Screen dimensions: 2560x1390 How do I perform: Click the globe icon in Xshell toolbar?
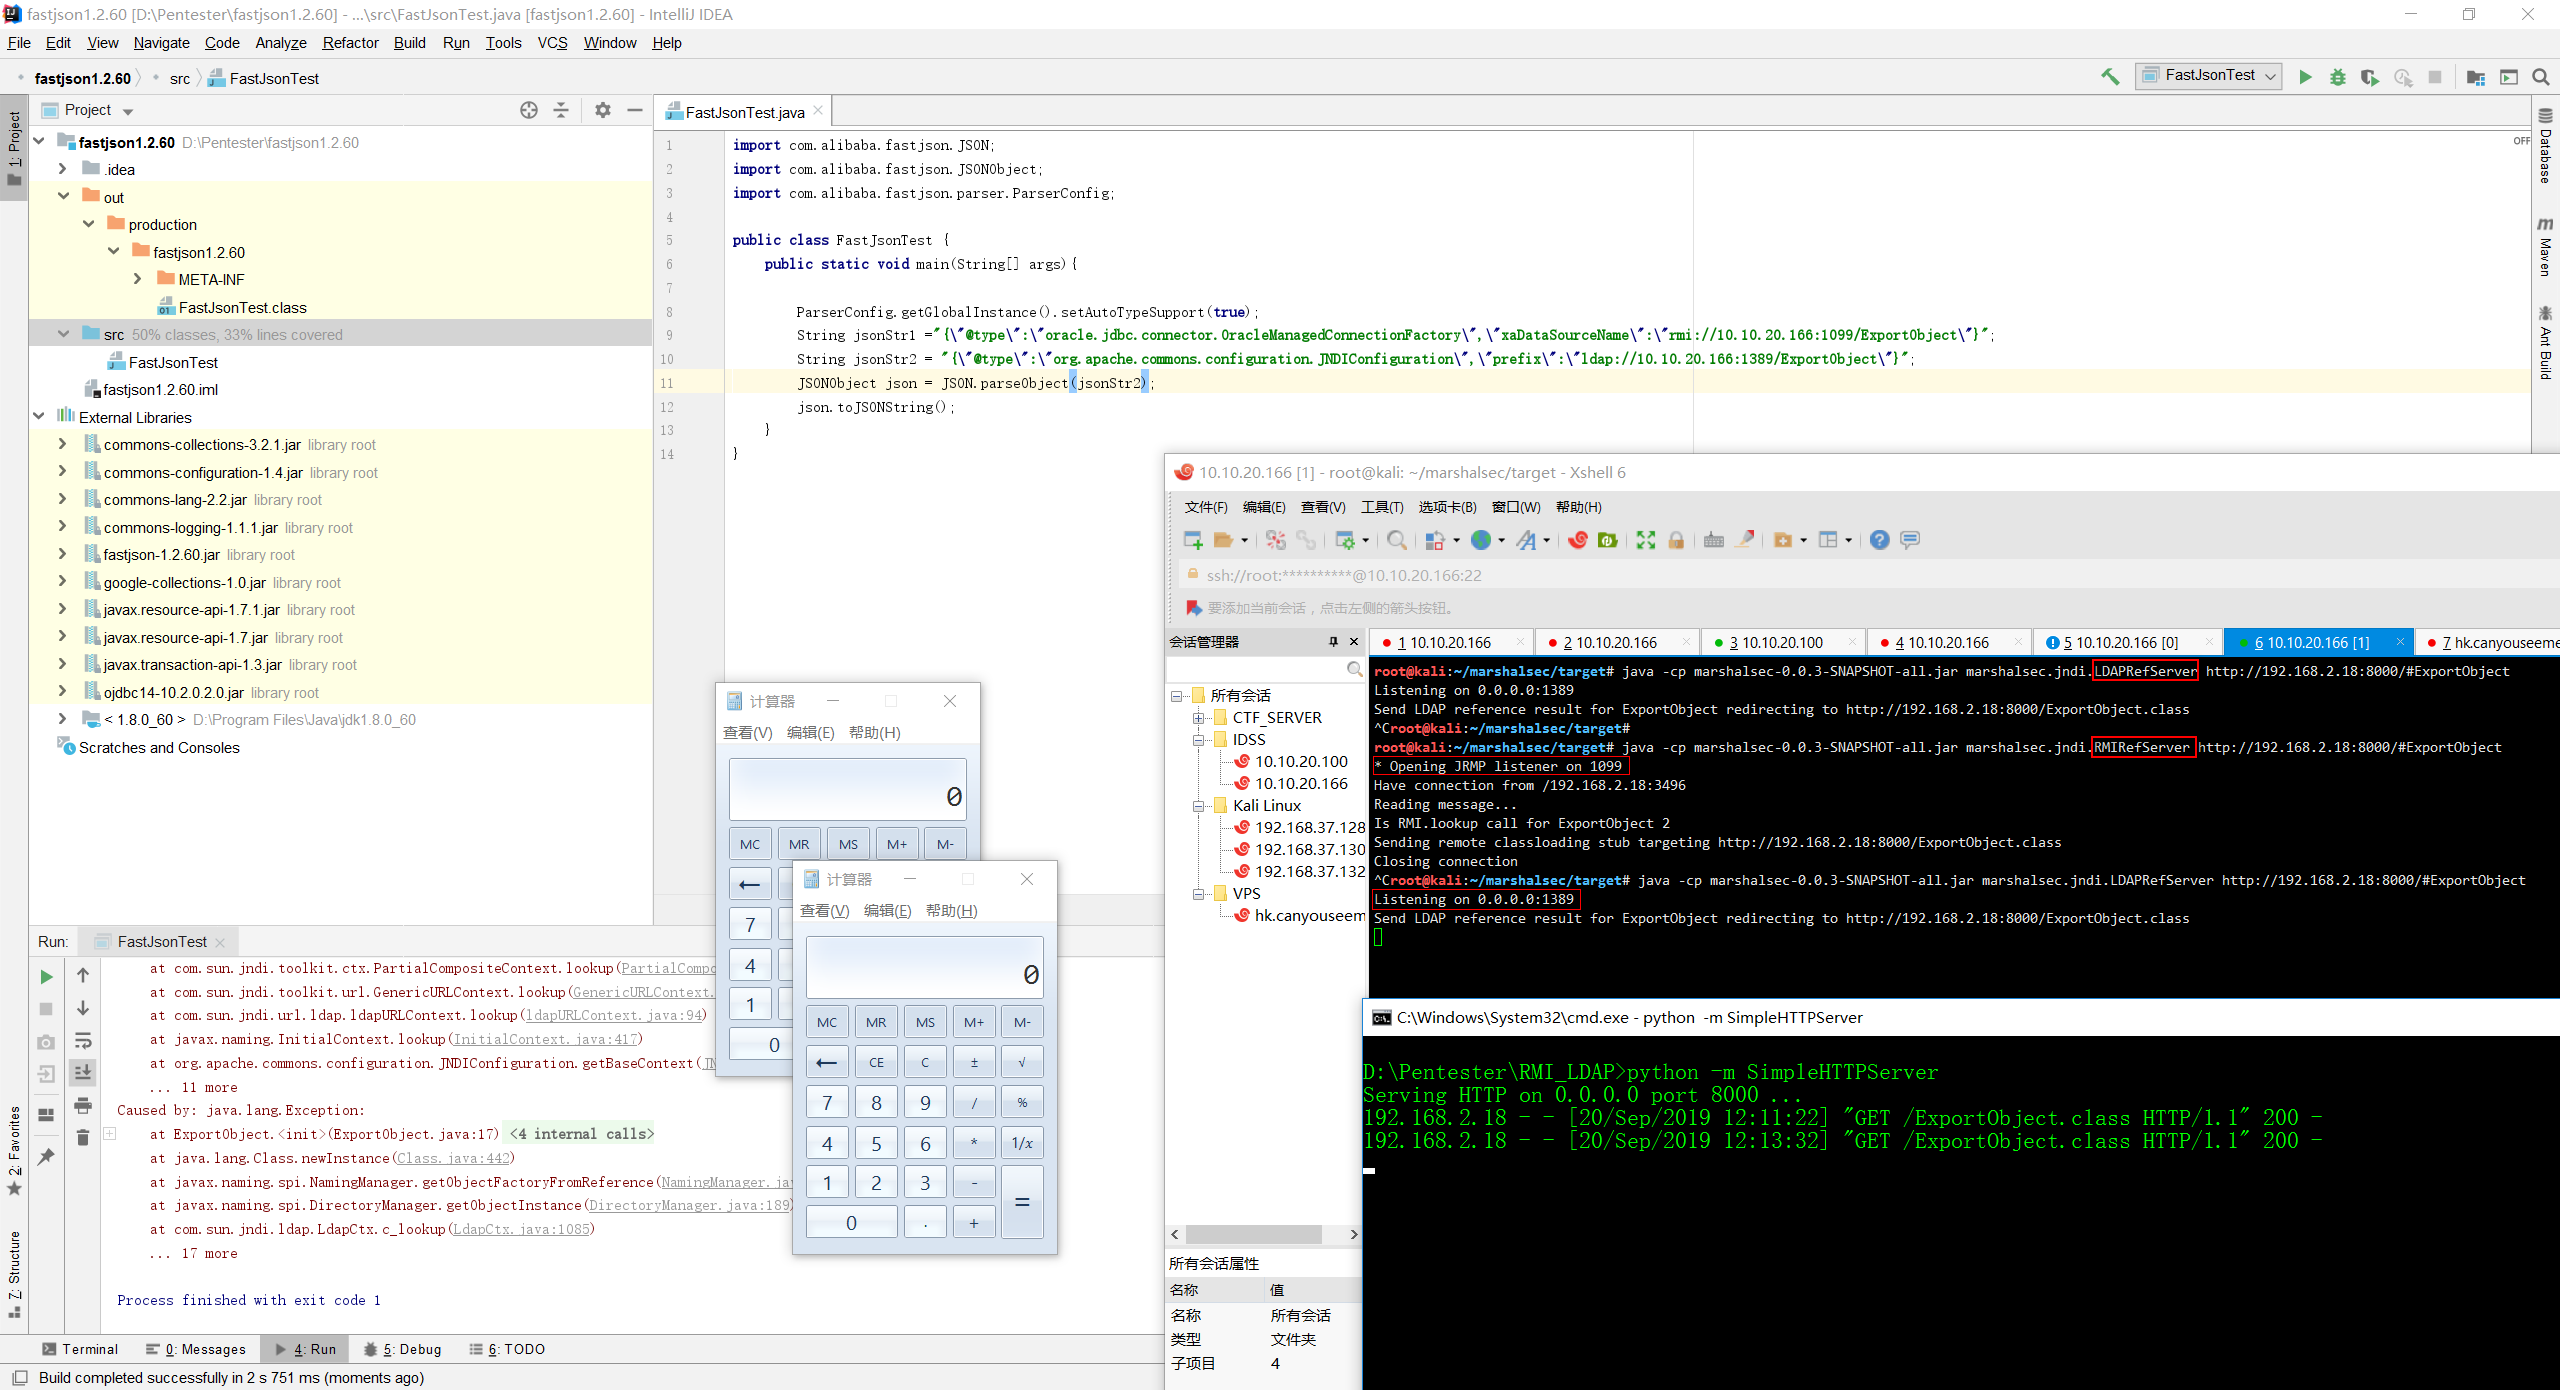click(x=1481, y=540)
